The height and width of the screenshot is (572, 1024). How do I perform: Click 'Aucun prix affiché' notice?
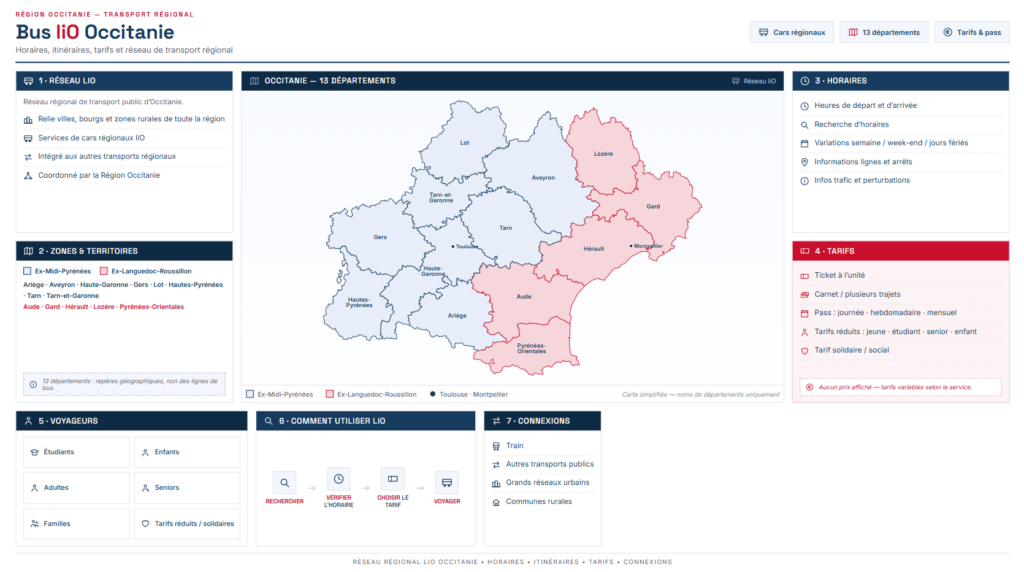901,387
